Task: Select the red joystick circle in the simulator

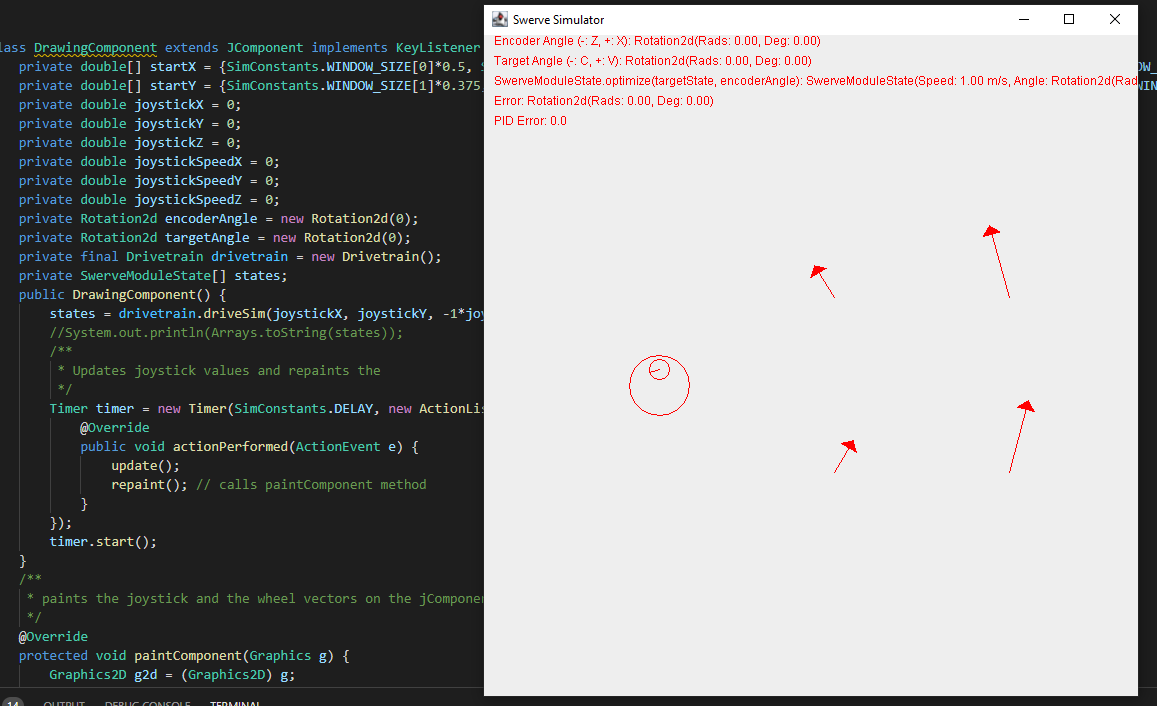Action: (x=660, y=386)
